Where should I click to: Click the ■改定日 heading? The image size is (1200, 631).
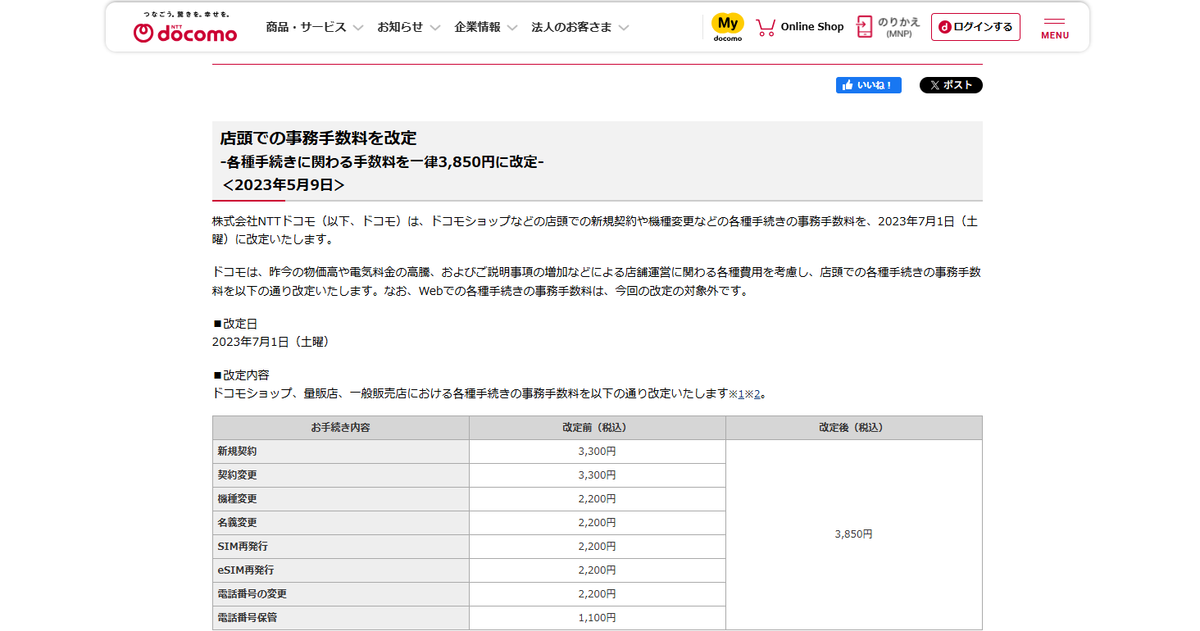[x=235, y=324]
